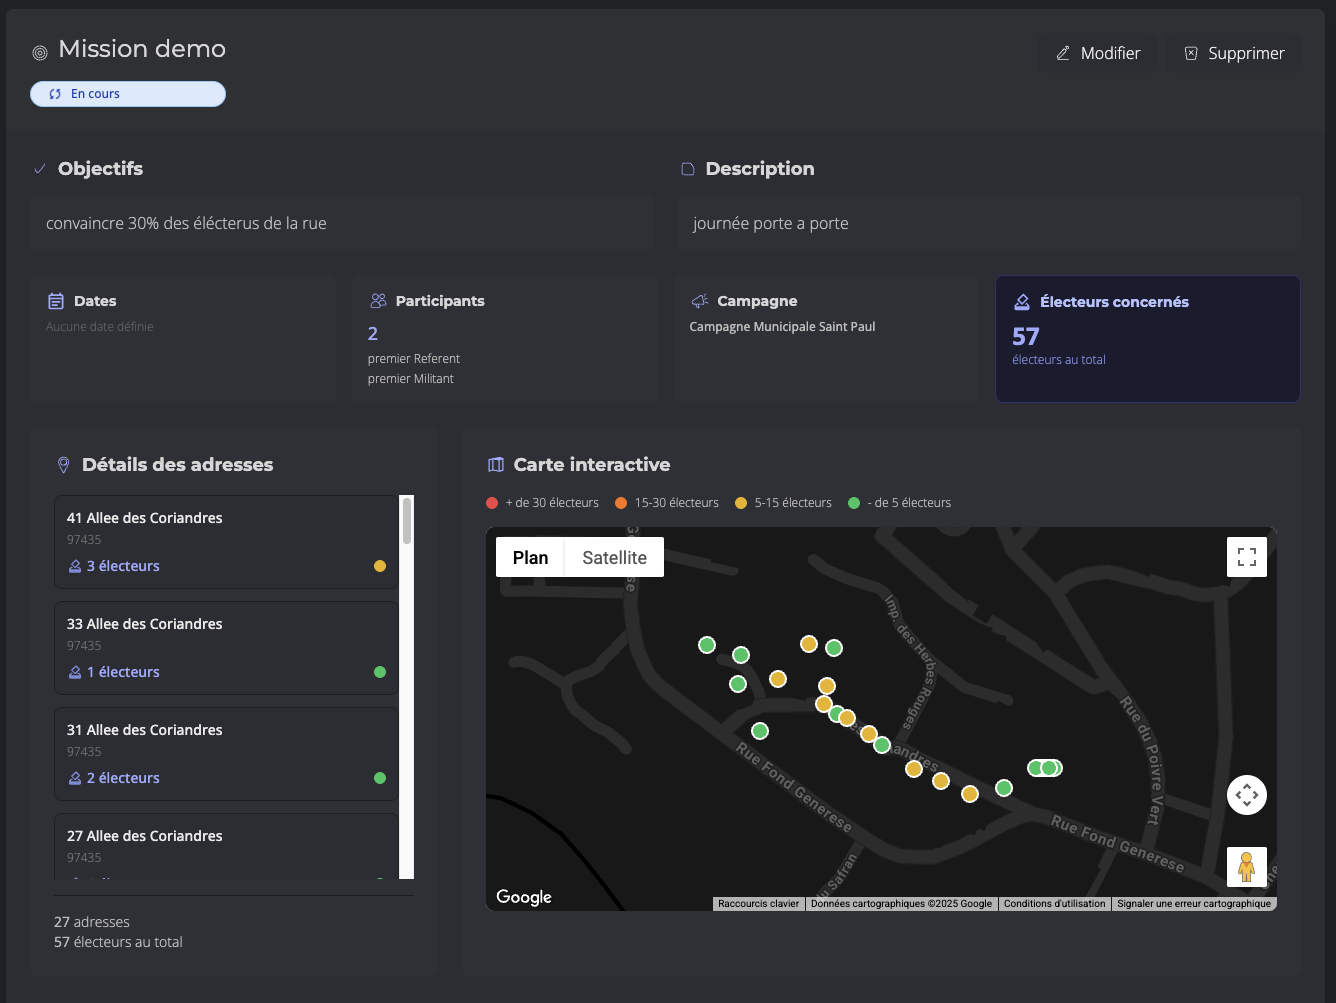Click the En cours status badge
The width and height of the screenshot is (1336, 1003).
128,94
